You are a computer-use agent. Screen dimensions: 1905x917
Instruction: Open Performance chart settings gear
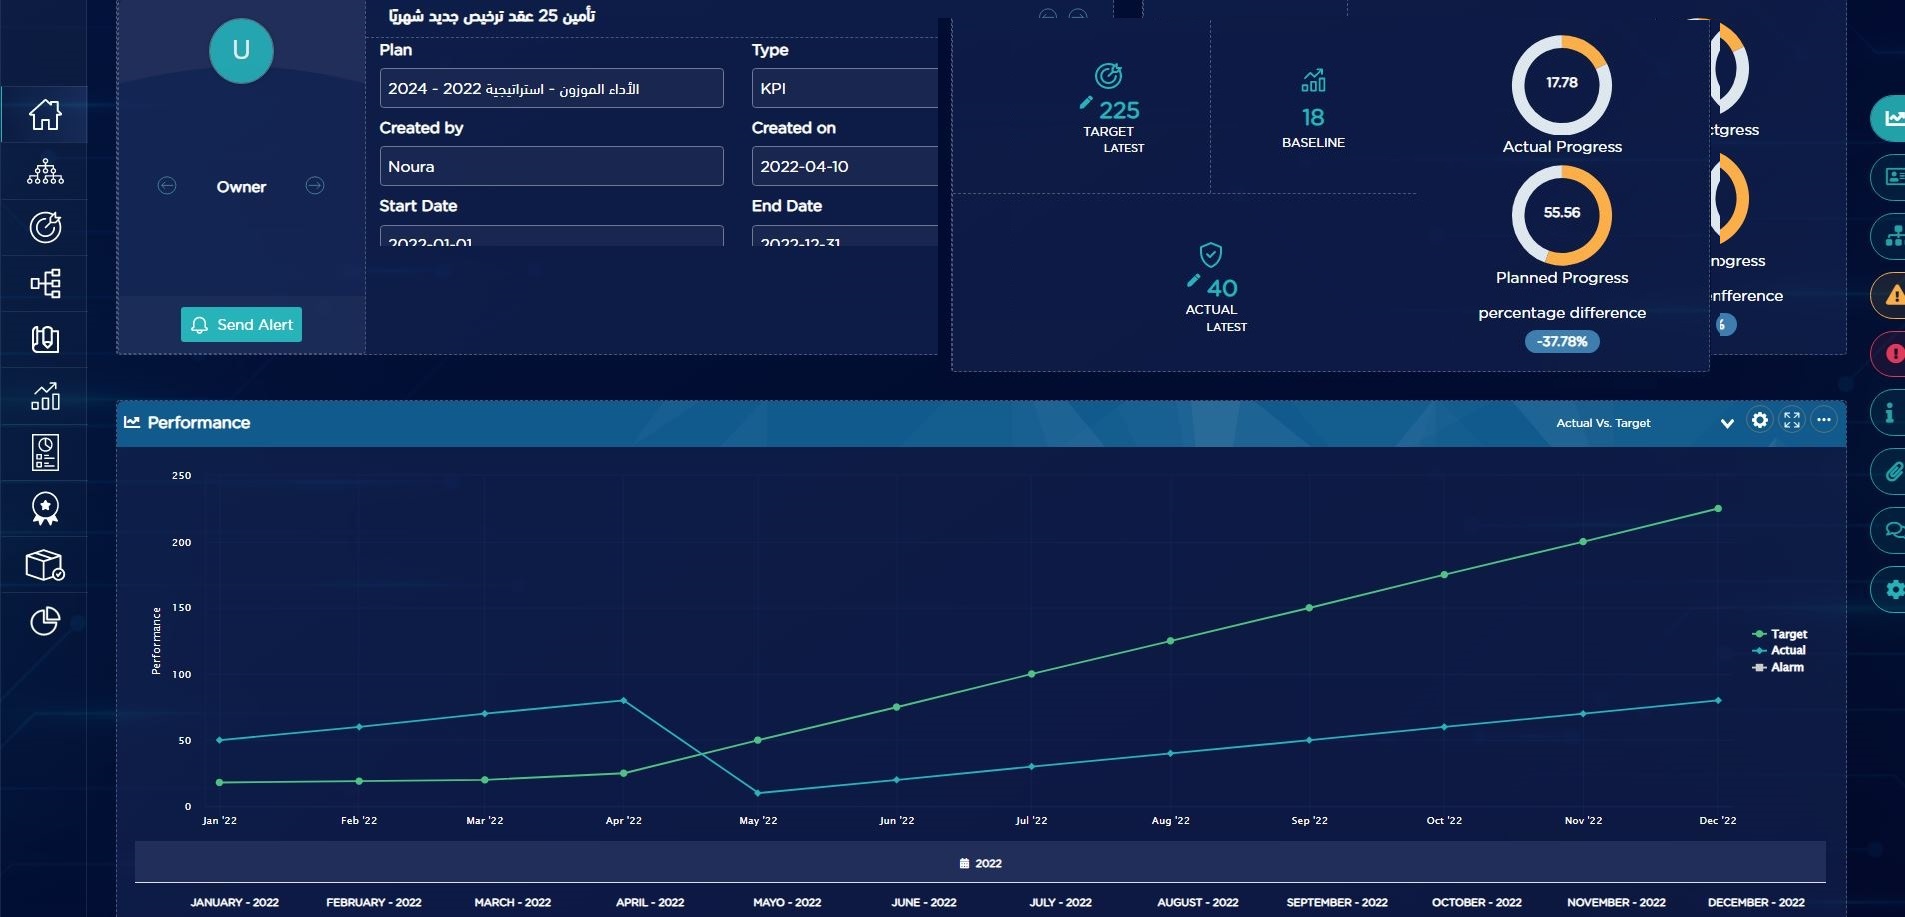[x=1760, y=420]
